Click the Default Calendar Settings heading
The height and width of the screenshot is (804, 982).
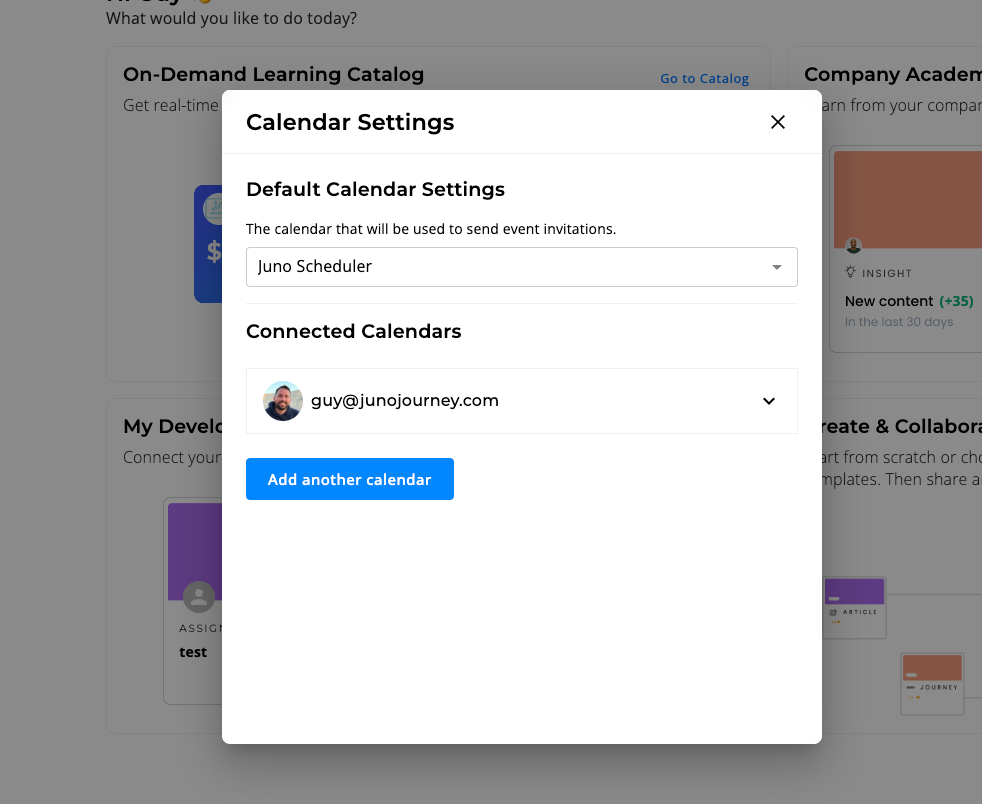point(375,189)
